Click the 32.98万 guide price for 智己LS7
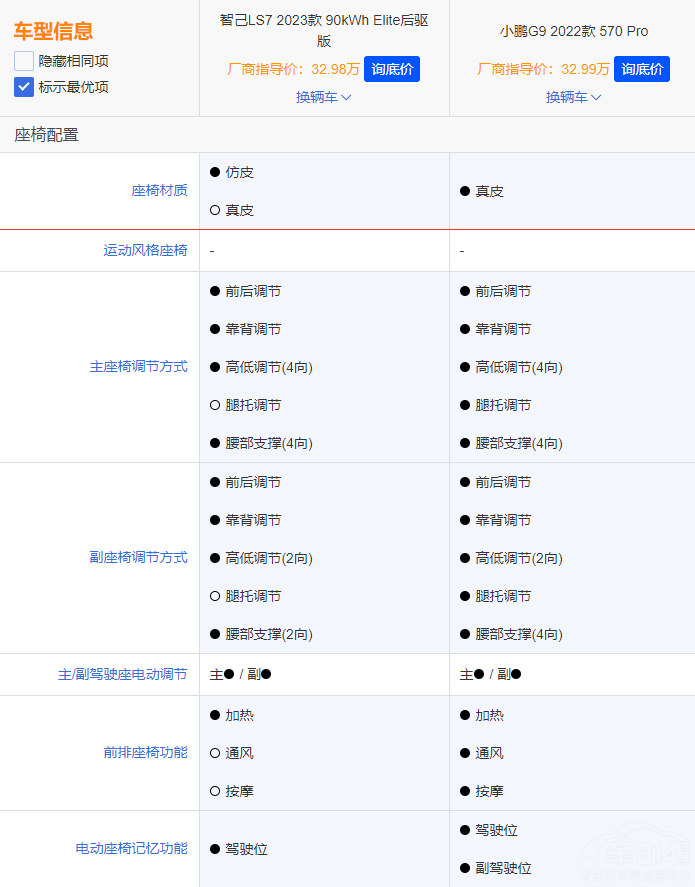 335,69
